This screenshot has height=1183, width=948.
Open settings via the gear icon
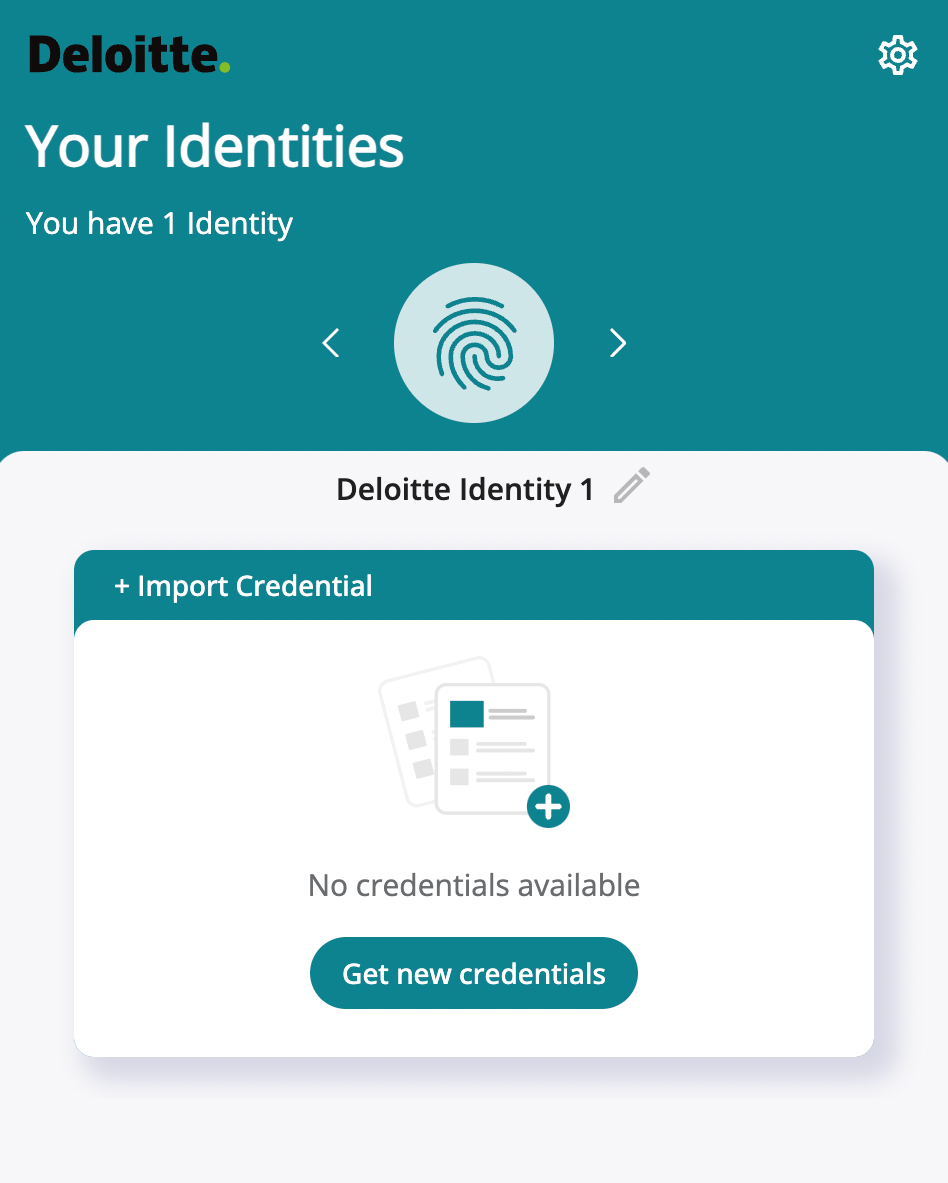tap(897, 55)
